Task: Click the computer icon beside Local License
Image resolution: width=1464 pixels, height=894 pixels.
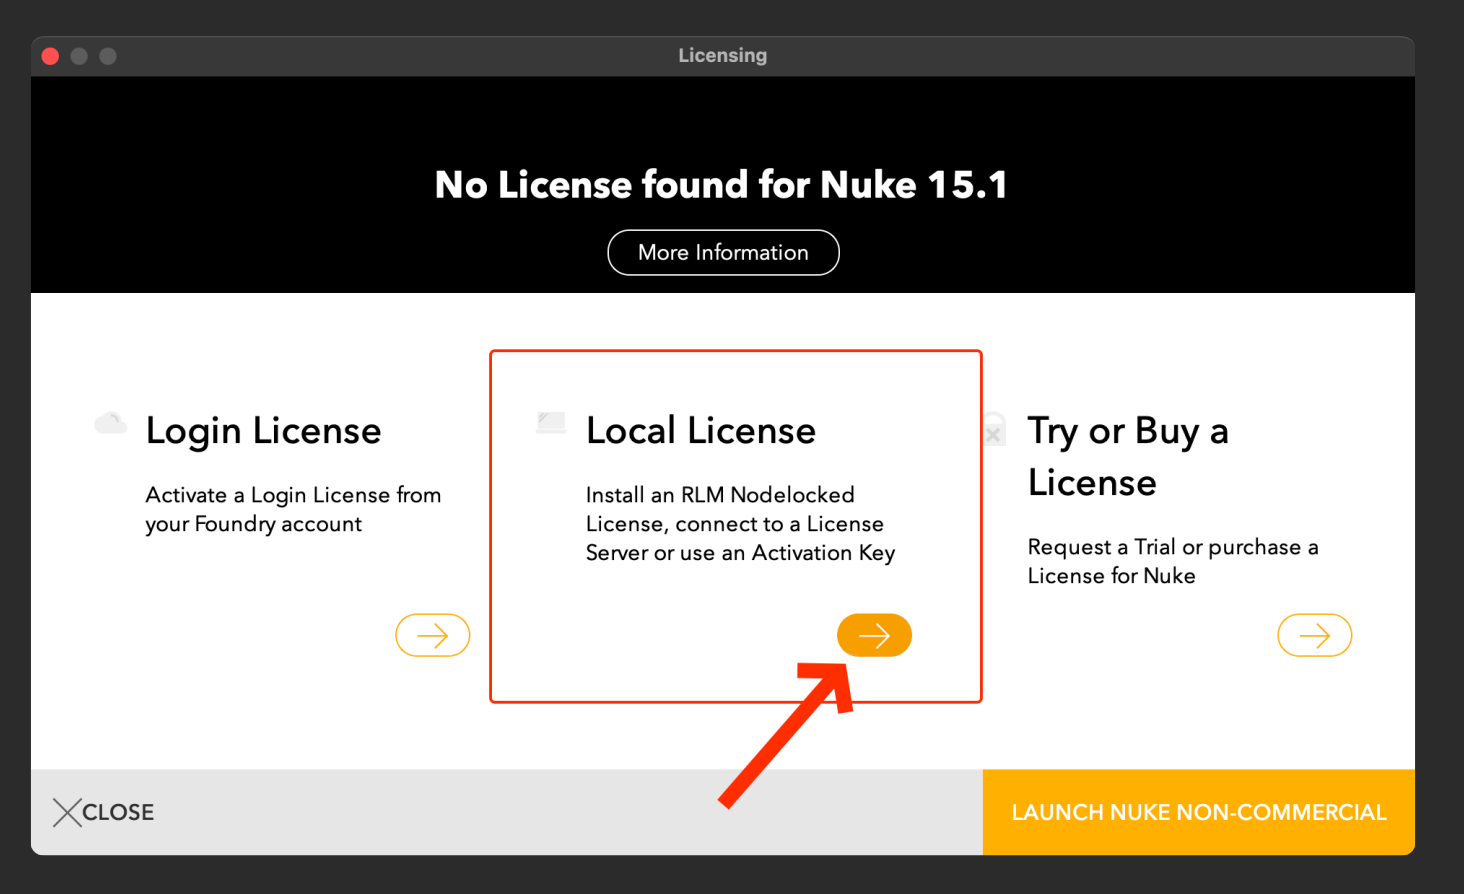Action: coord(551,423)
